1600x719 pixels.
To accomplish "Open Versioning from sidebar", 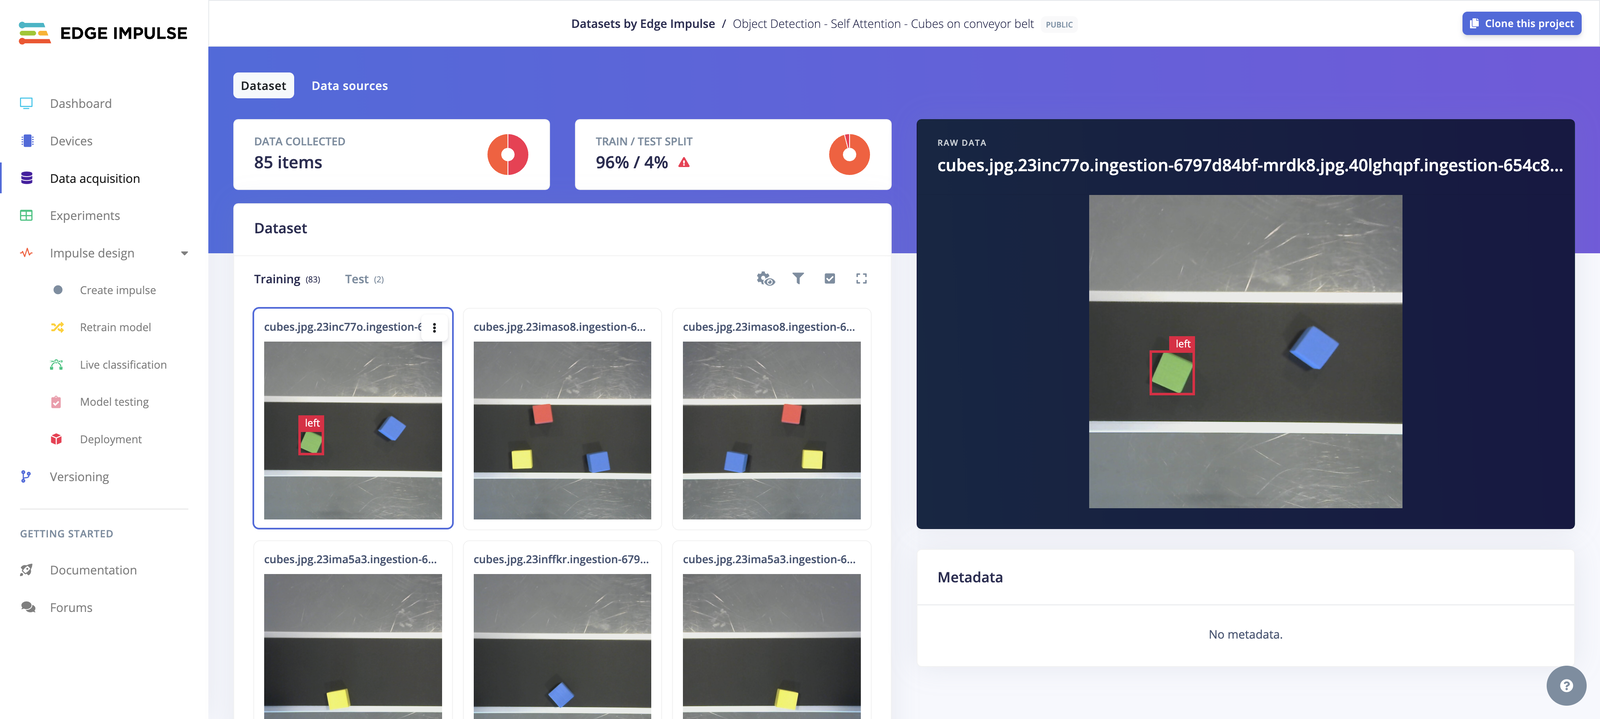I will 79,477.
